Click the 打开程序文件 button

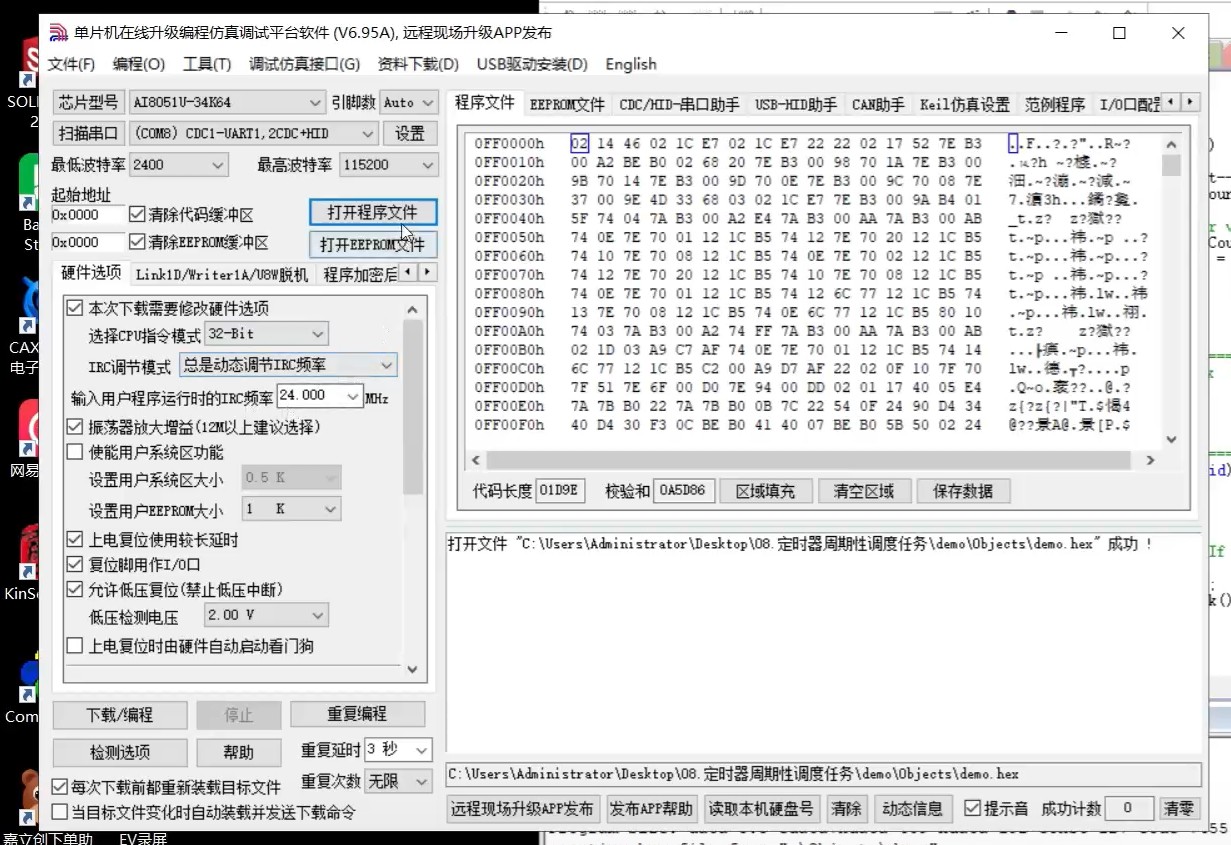[372, 212]
